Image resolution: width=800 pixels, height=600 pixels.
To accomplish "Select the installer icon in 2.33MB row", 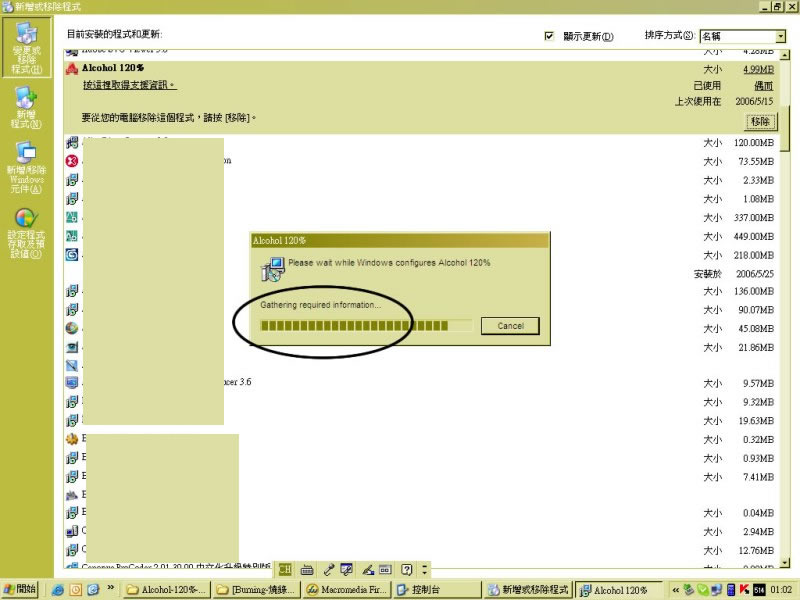I will [x=72, y=180].
